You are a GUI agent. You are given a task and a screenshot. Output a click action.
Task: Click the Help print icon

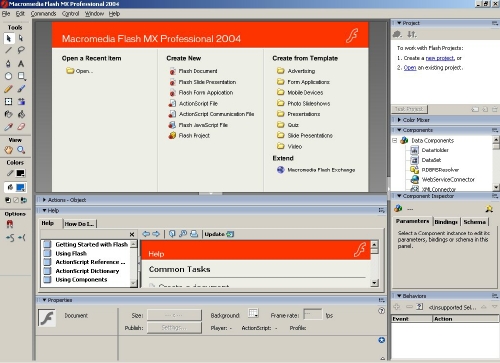[x=194, y=234]
